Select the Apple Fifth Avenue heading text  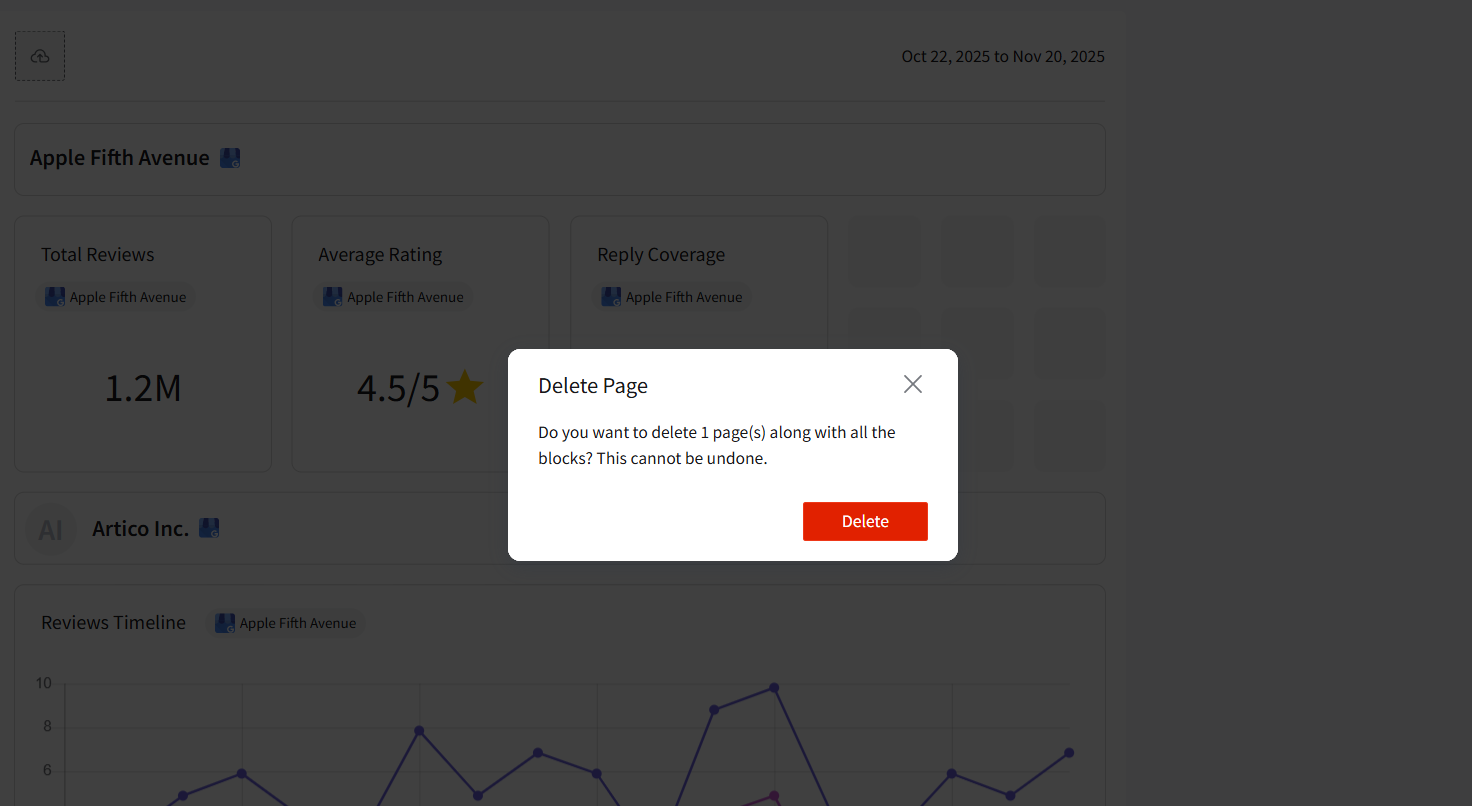[x=120, y=158]
